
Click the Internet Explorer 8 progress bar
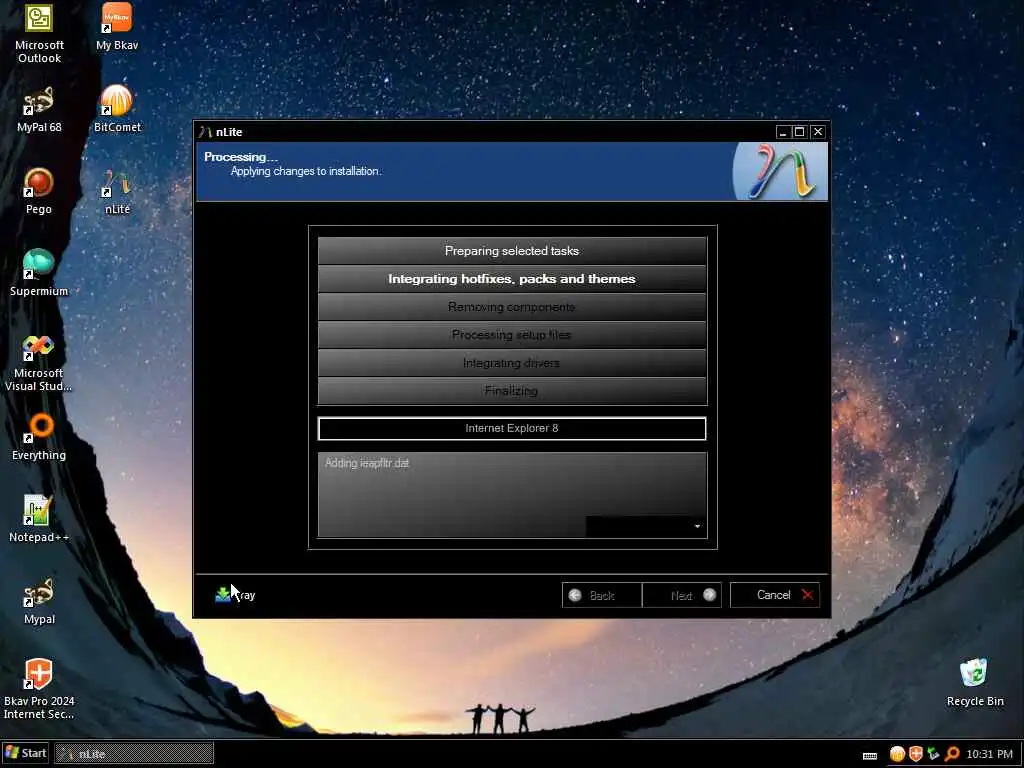512,428
